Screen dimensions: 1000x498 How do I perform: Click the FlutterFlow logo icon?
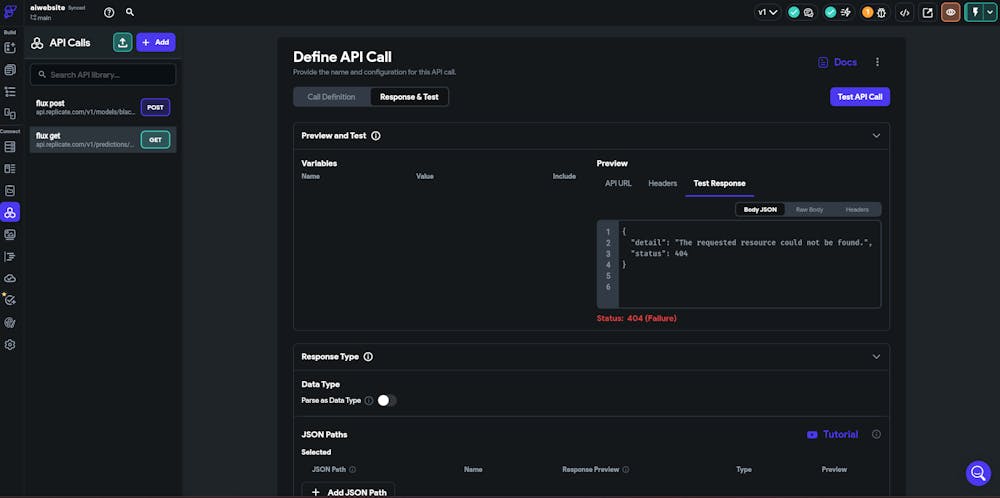[x=10, y=12]
